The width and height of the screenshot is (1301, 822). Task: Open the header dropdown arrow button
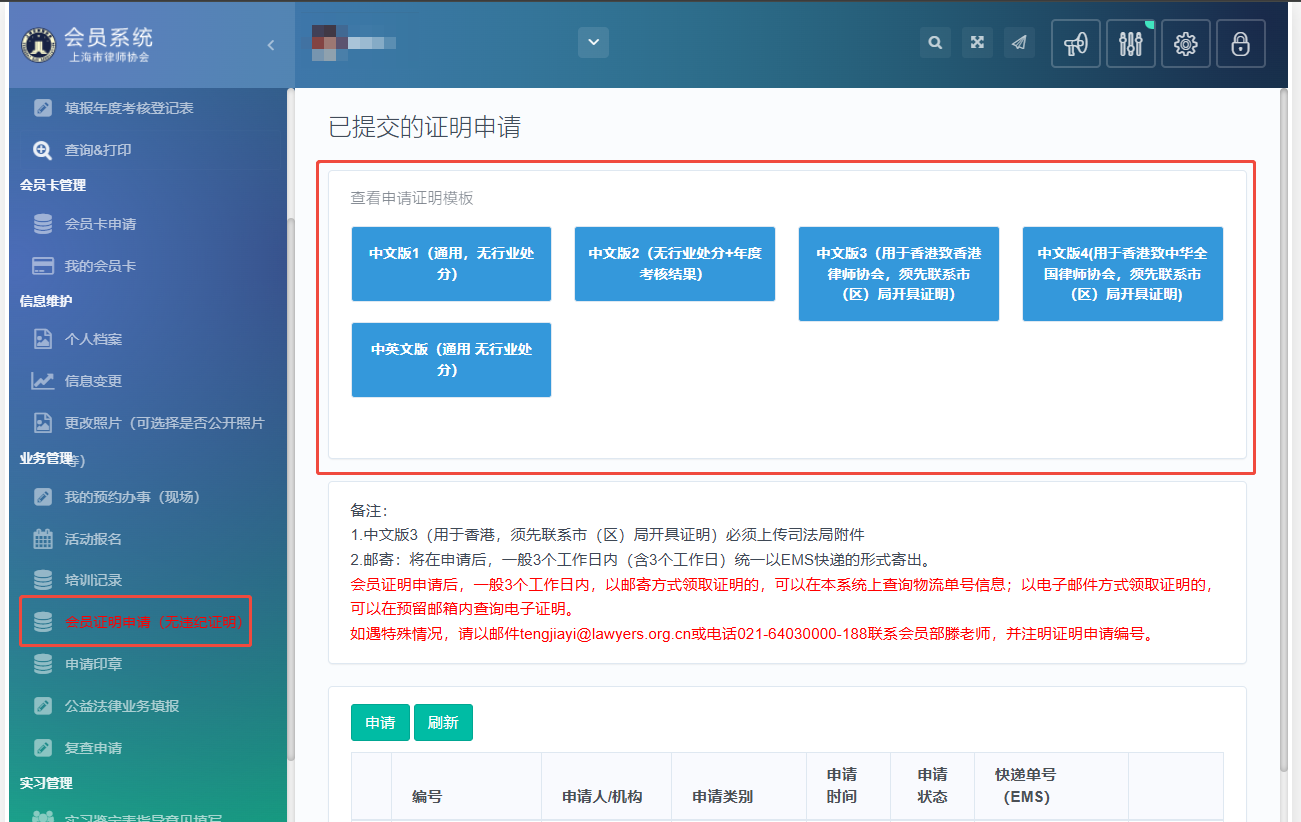tap(593, 42)
